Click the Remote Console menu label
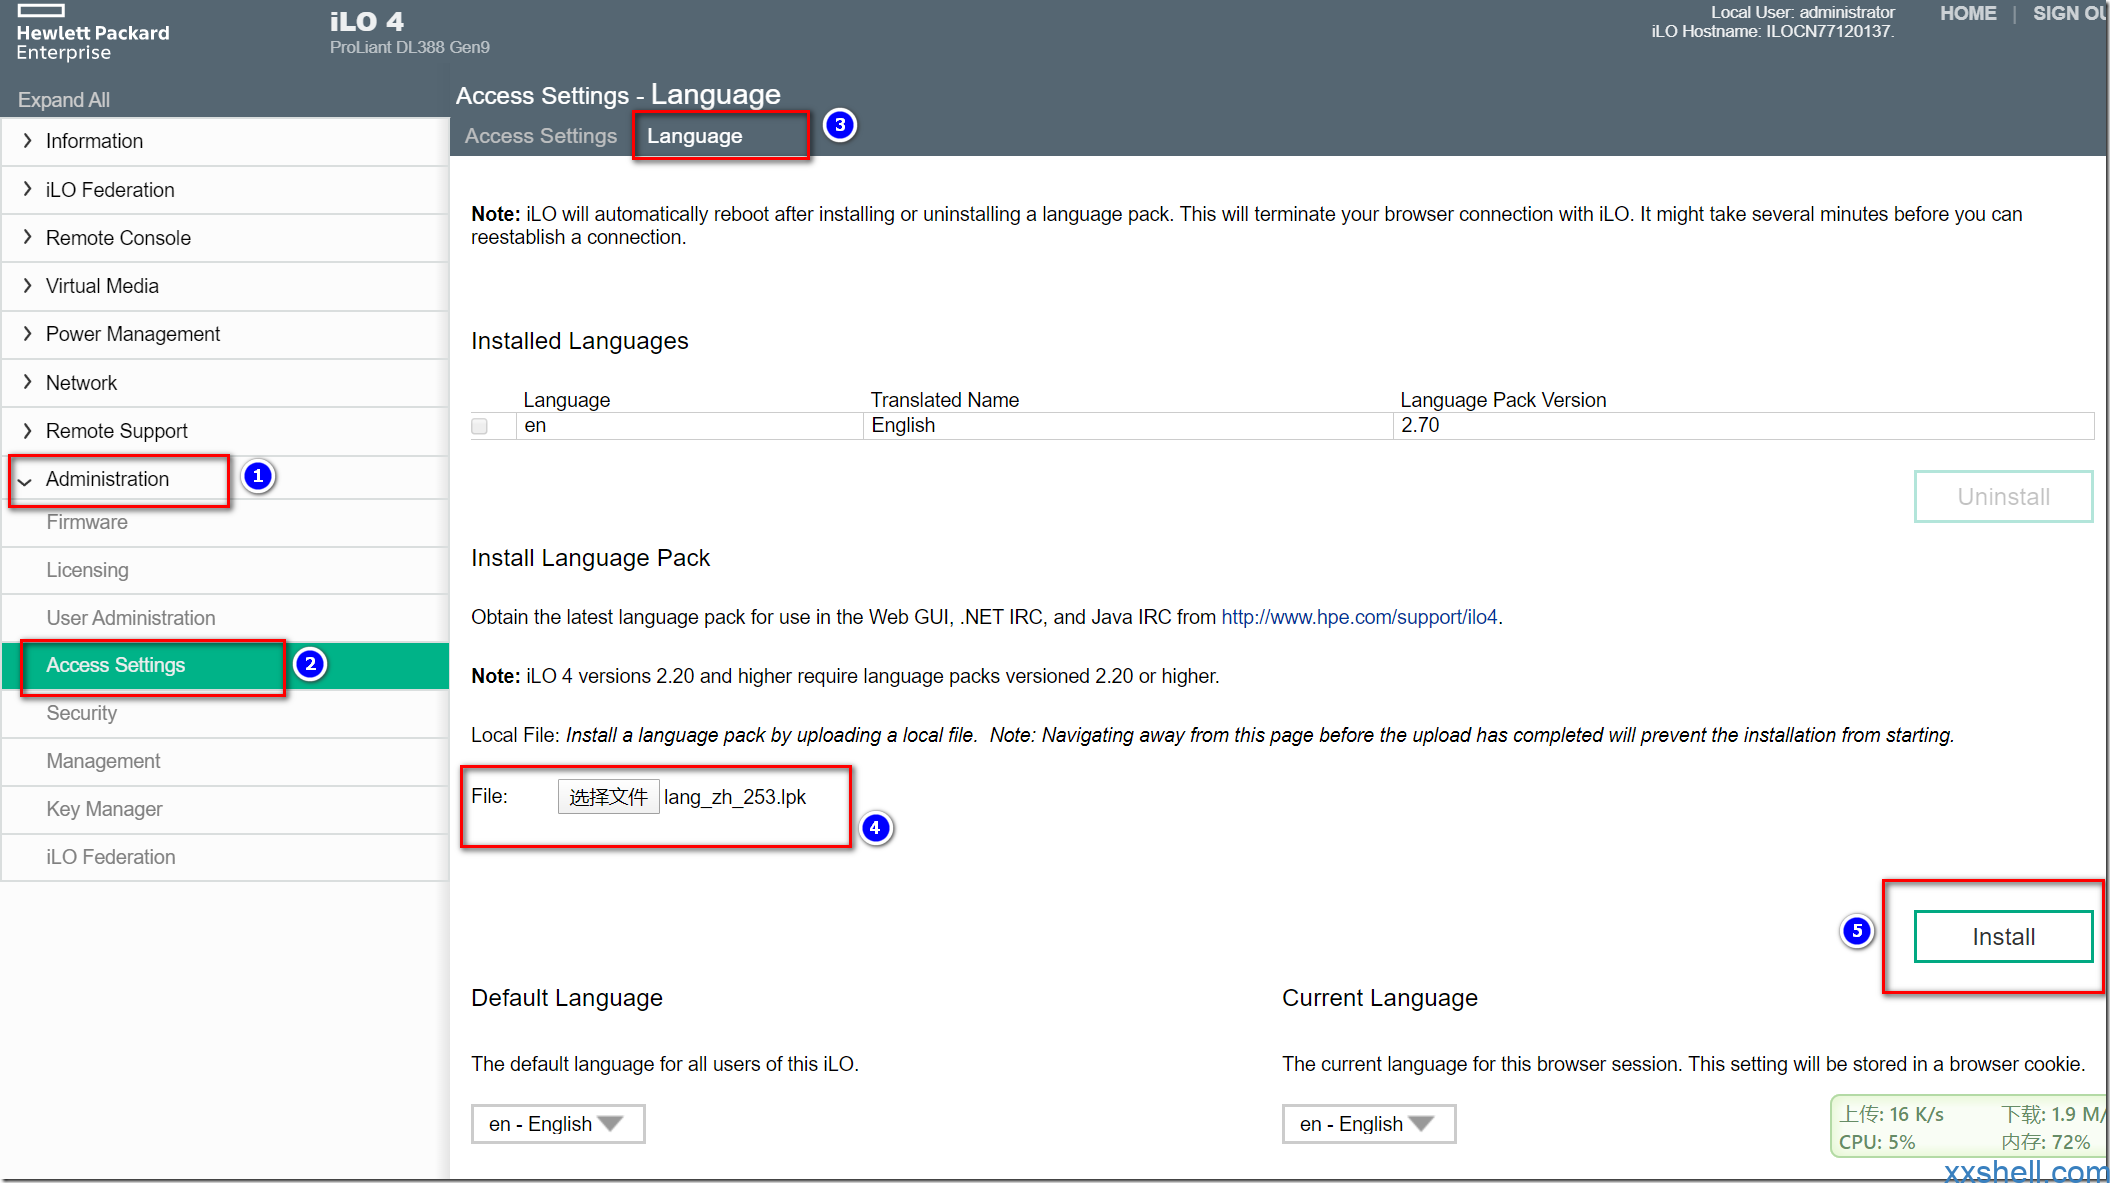The width and height of the screenshot is (2110, 1183). 118,238
